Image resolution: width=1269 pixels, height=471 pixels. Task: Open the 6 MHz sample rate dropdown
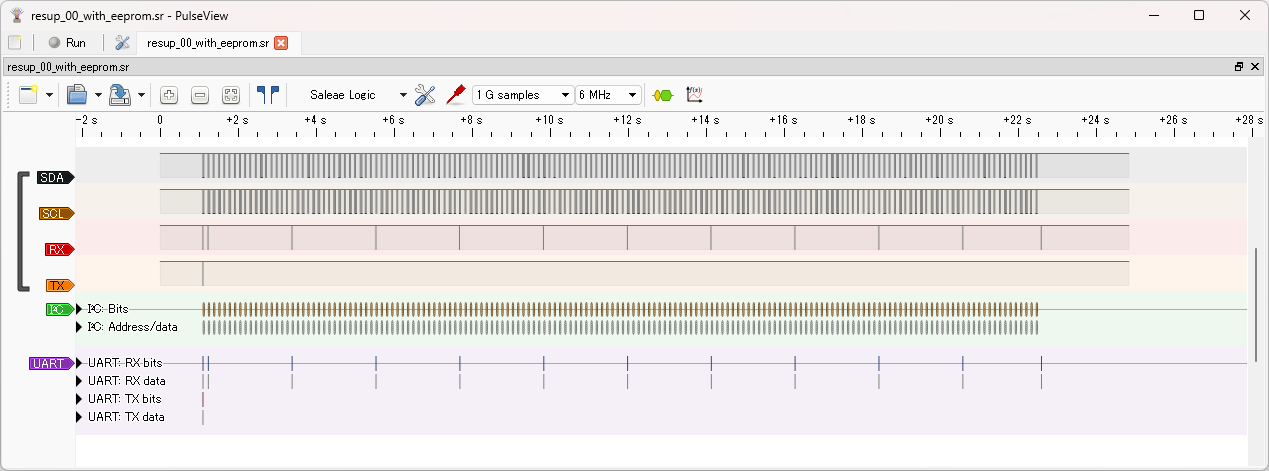click(608, 95)
